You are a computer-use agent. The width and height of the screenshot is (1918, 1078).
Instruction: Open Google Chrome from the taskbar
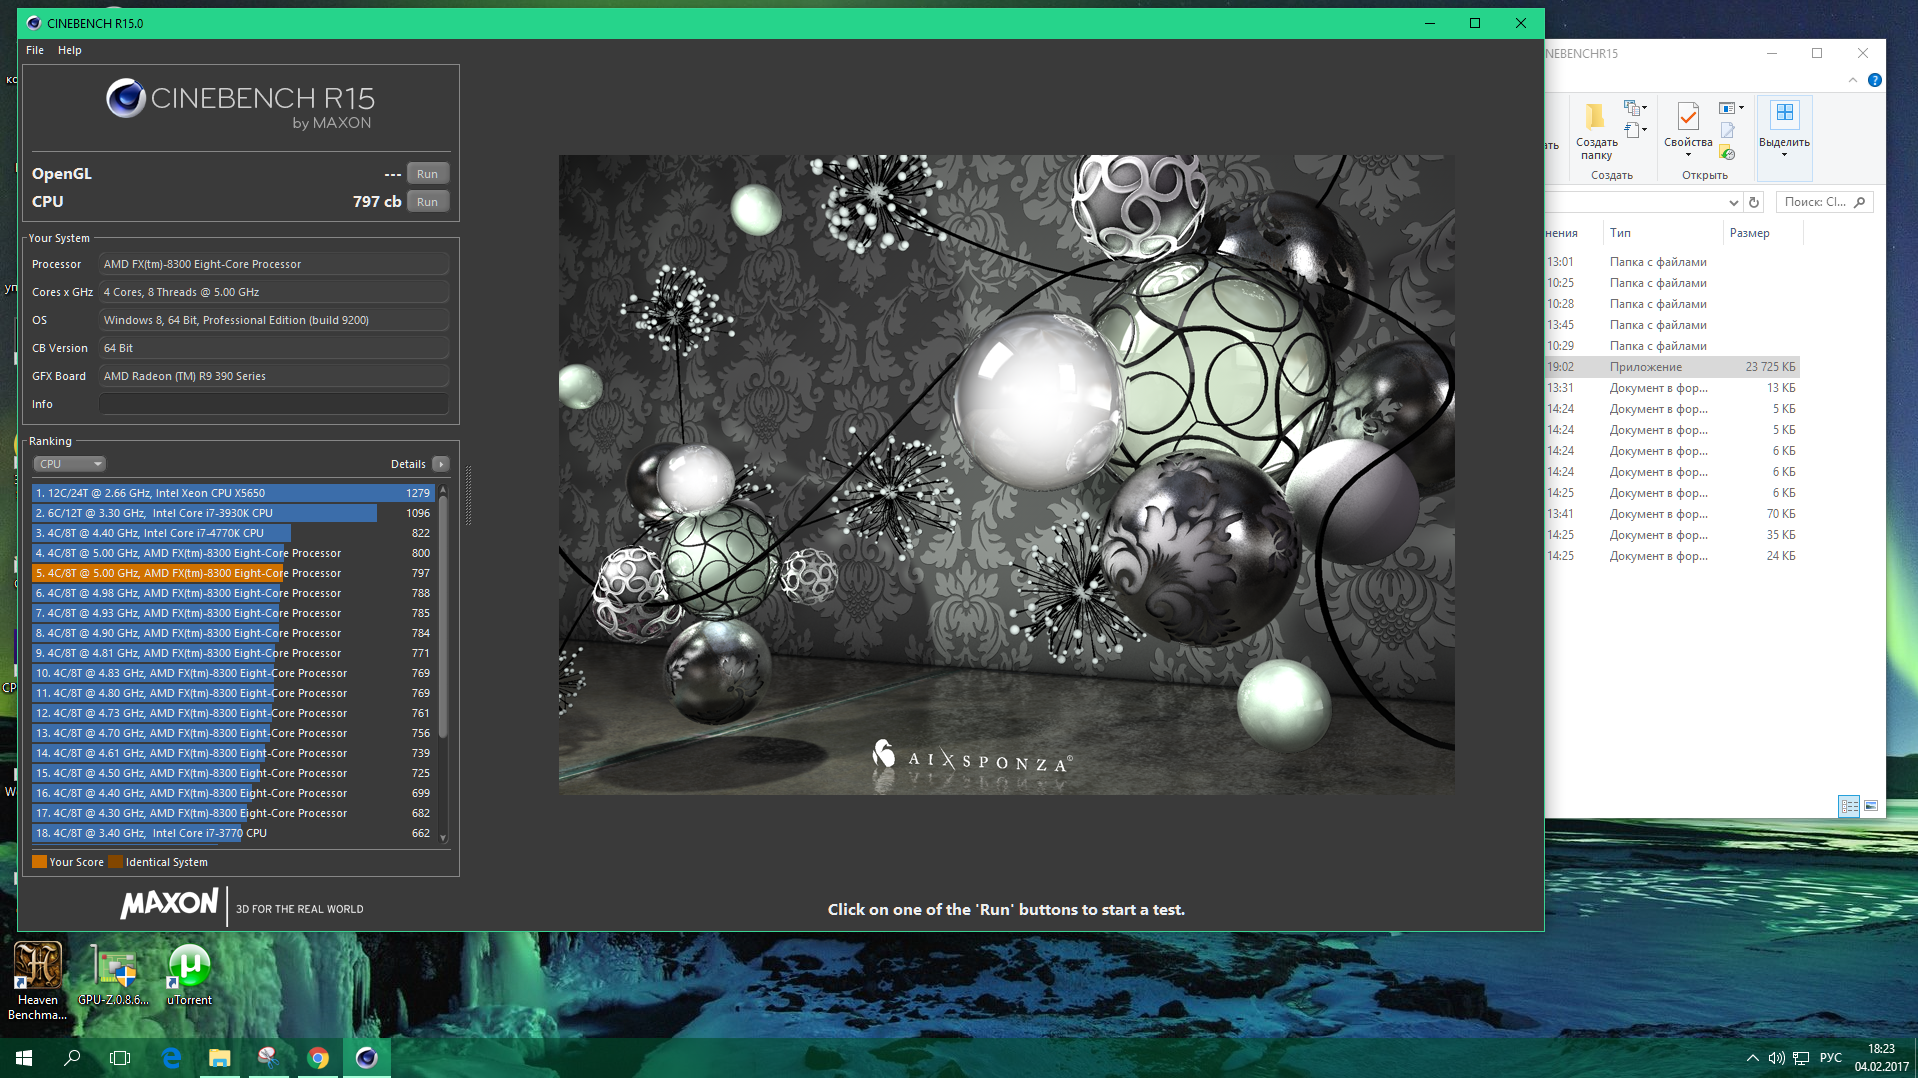[x=318, y=1058]
